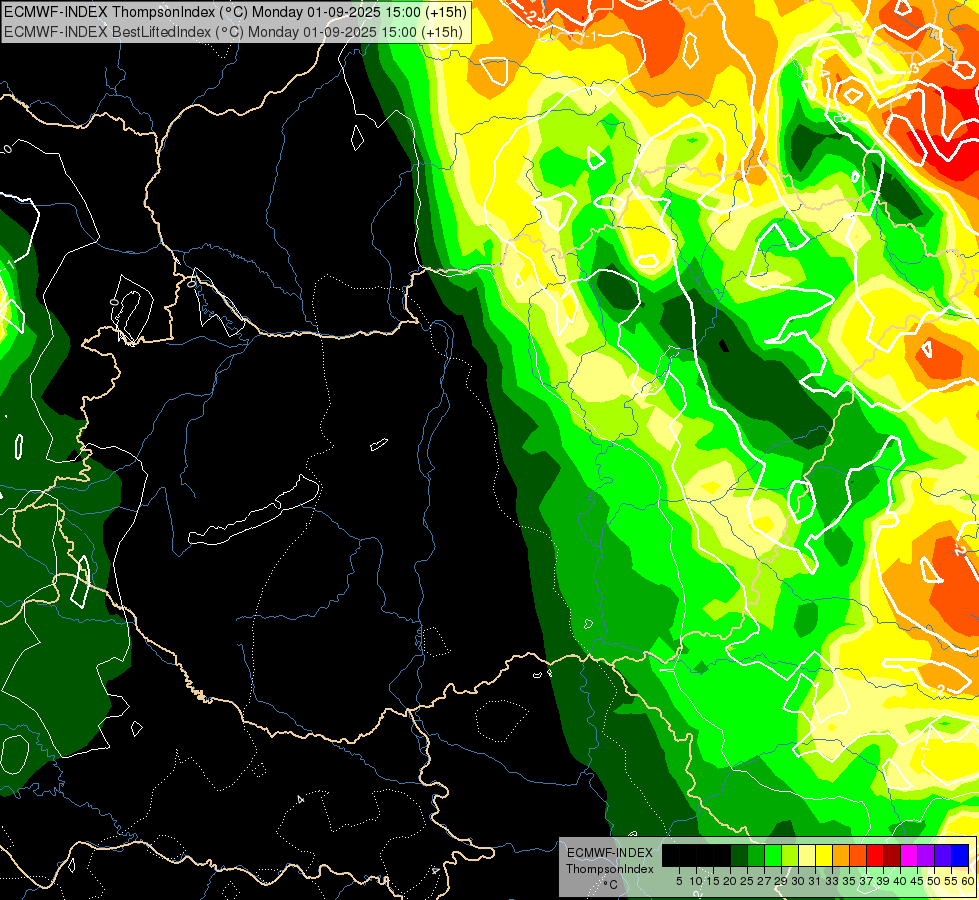
Task: Select the bright red 37–39 legend swatch
Action: tap(875, 855)
